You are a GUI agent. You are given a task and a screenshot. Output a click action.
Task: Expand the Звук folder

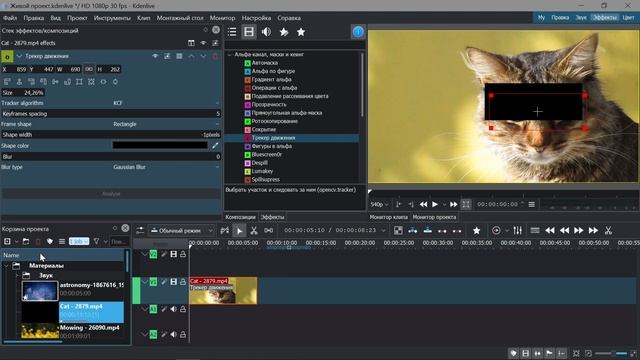pyautogui.click(x=17, y=276)
